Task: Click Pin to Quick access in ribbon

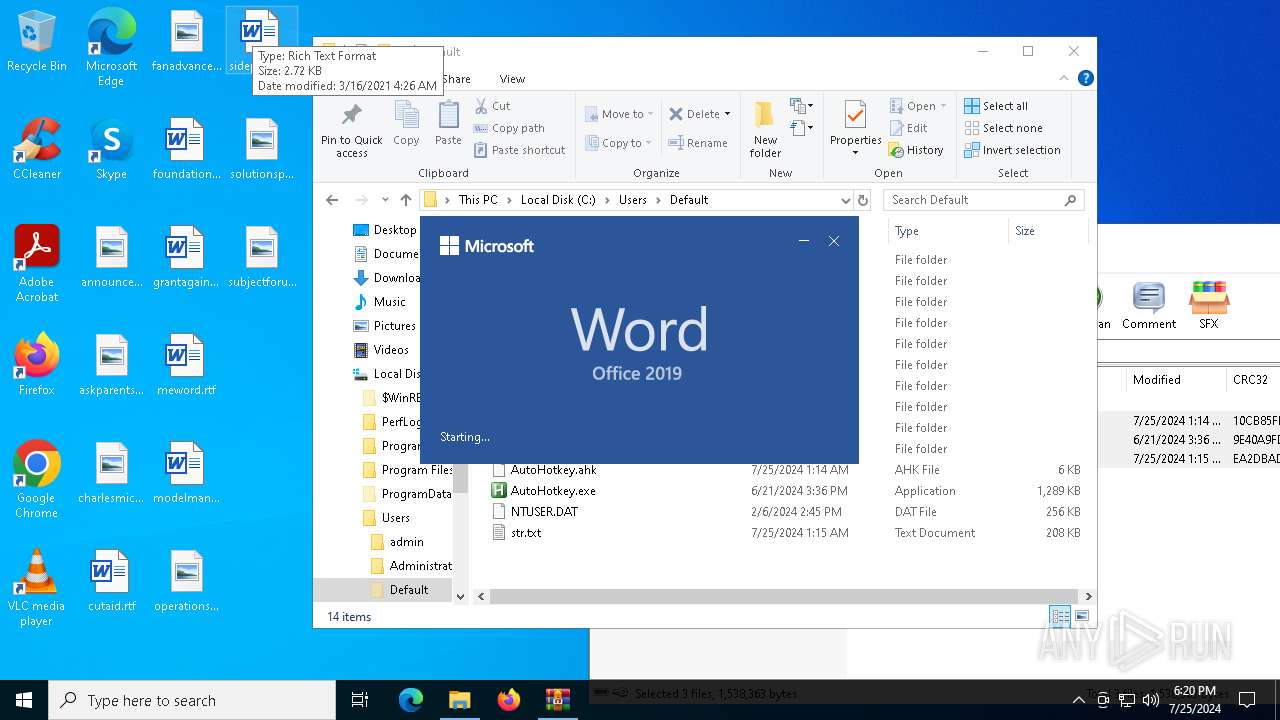Action: pos(352,130)
